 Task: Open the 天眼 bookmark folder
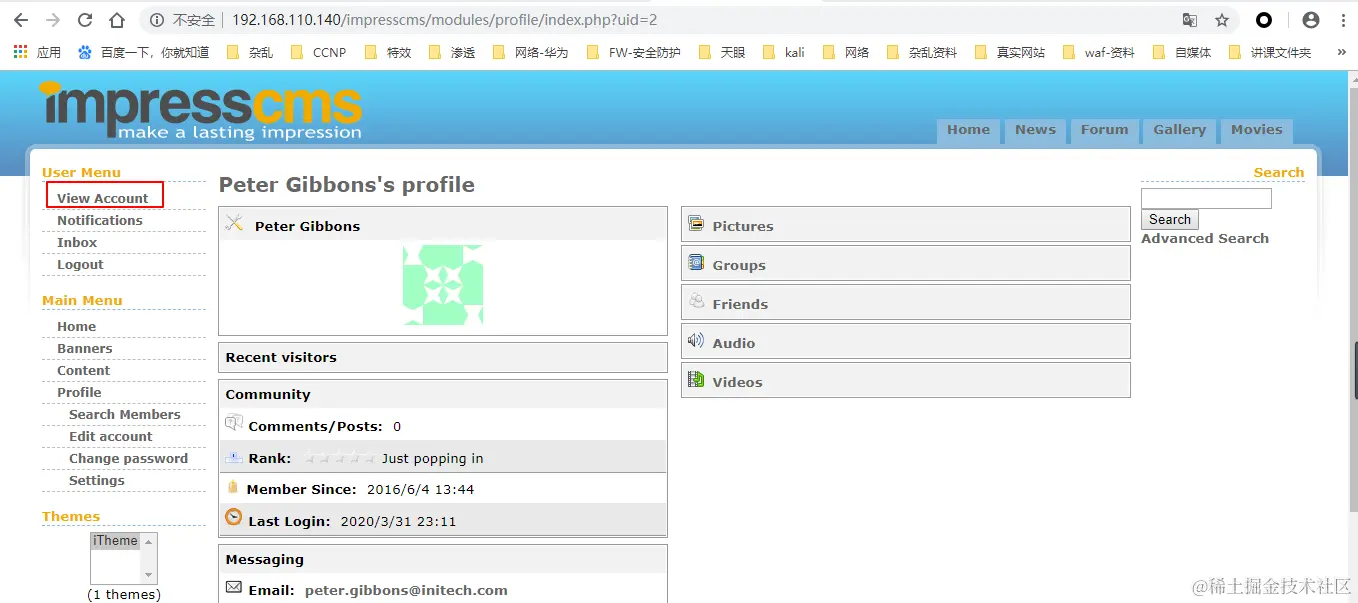tap(722, 52)
